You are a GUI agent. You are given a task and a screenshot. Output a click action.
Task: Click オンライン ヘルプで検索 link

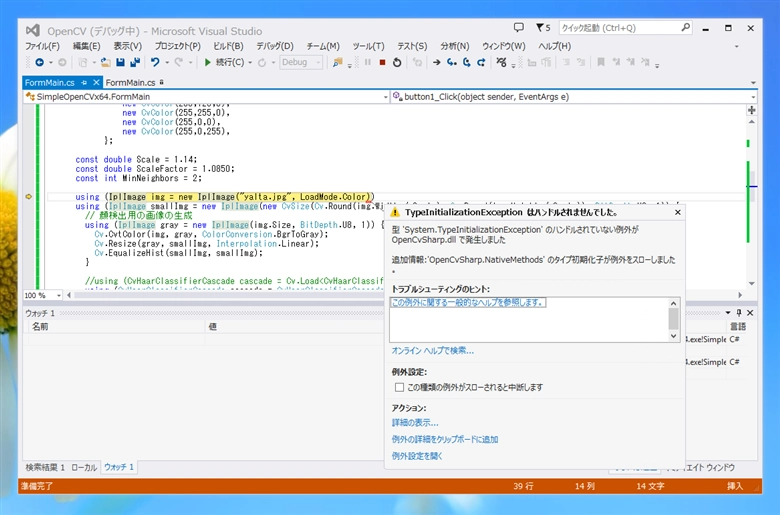click(432, 351)
